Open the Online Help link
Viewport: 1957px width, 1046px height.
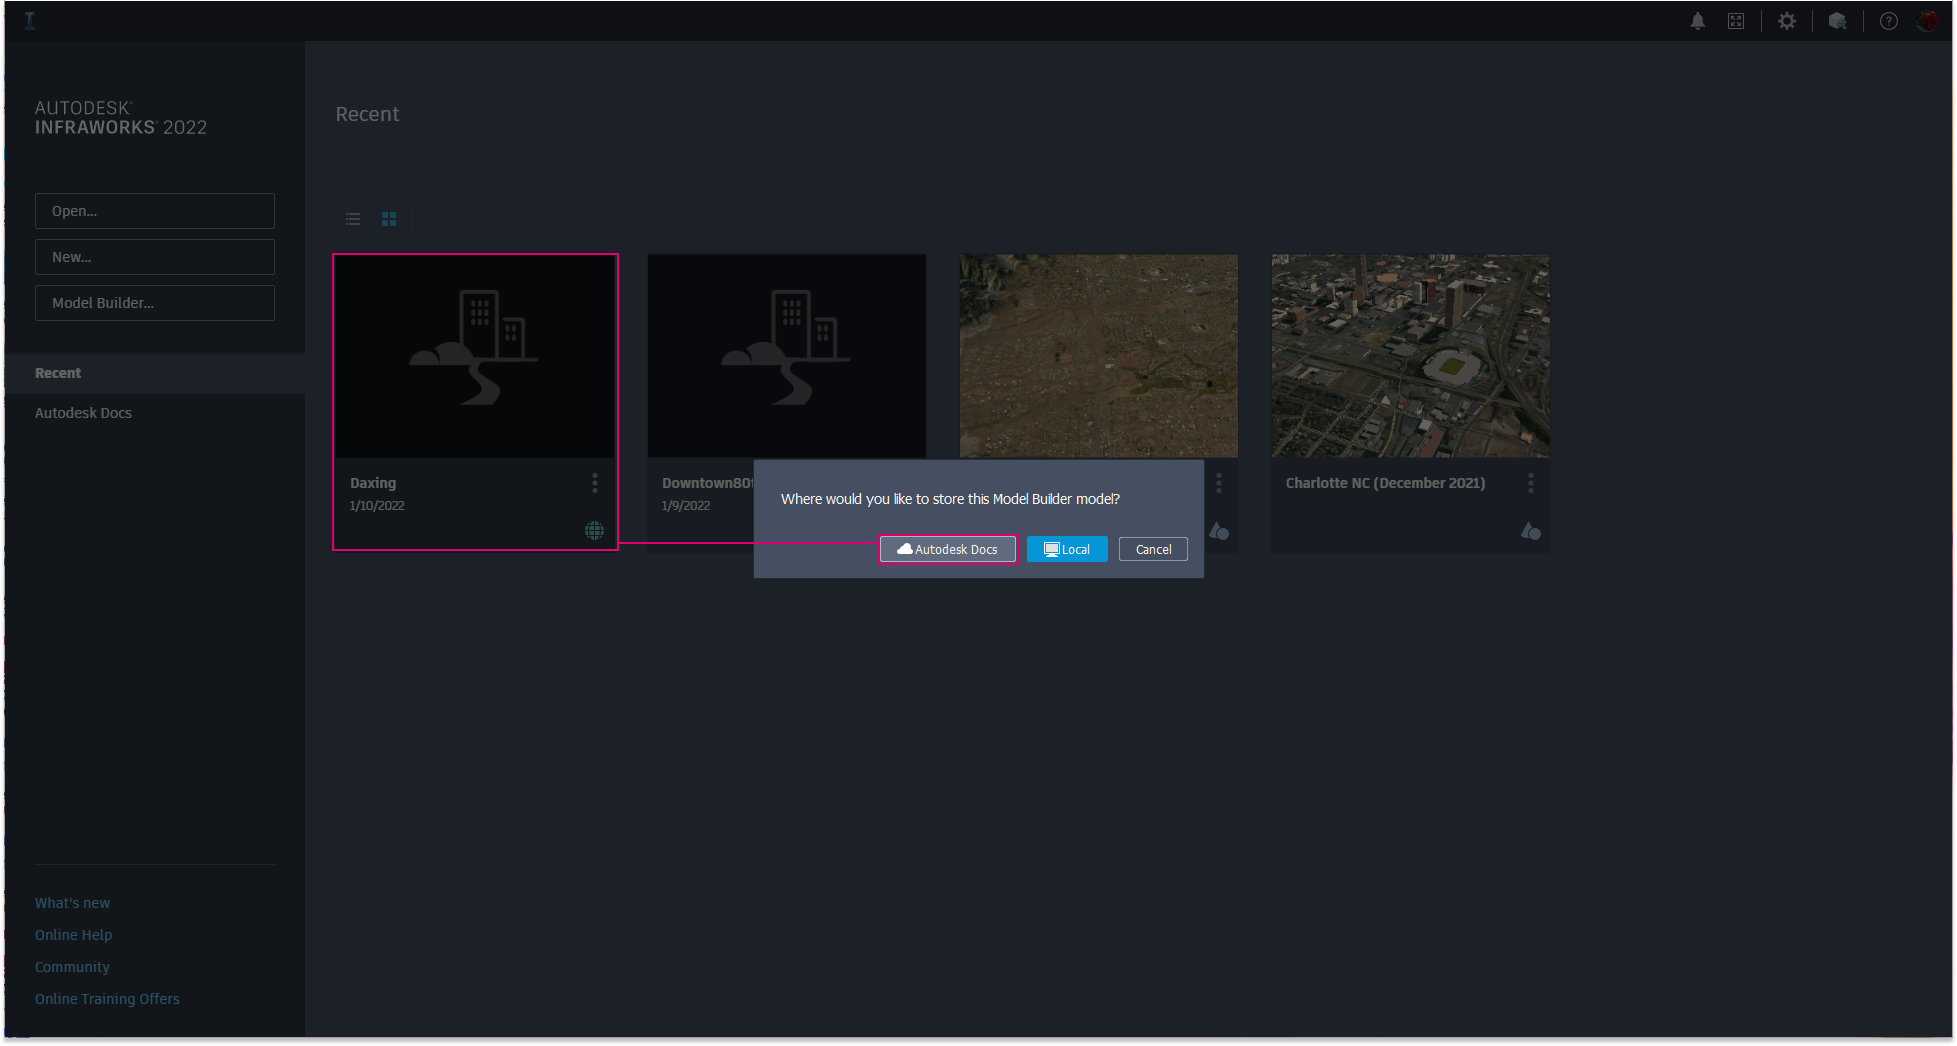click(x=74, y=935)
